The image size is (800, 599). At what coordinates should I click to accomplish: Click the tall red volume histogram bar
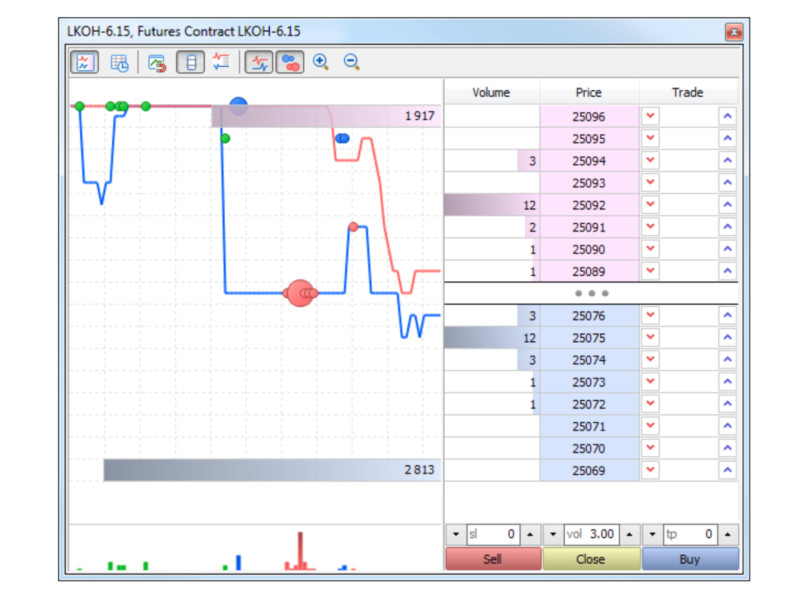pyautogui.click(x=301, y=551)
